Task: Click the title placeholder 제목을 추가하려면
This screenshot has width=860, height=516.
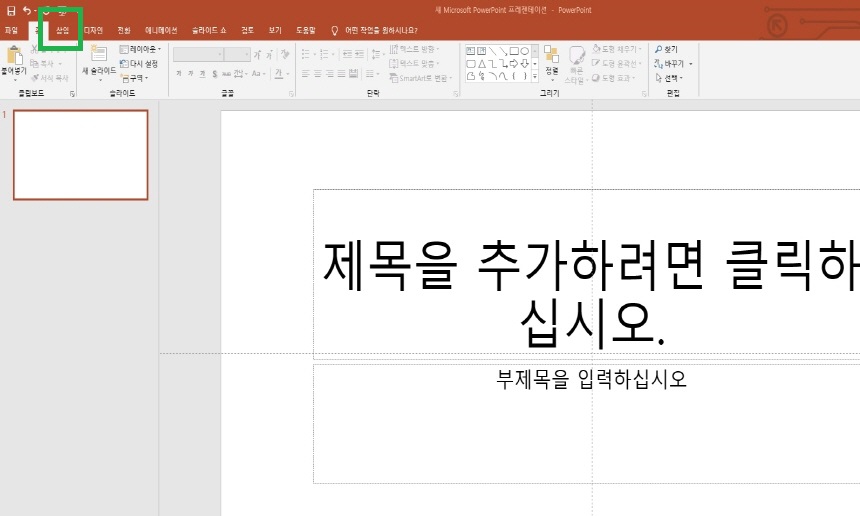Action: click(587, 274)
